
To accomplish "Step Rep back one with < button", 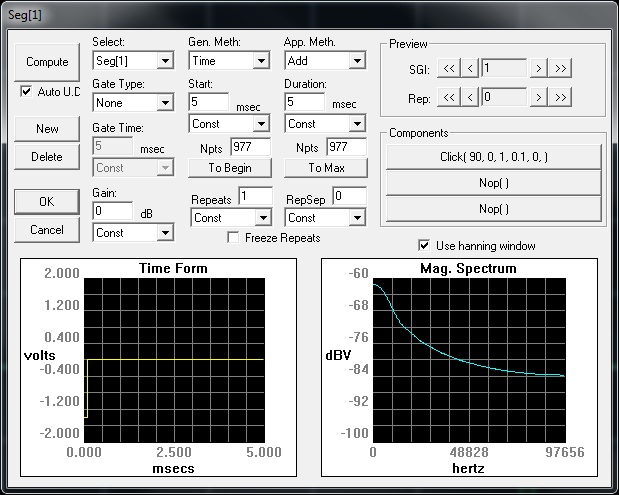I will pyautogui.click(x=470, y=97).
